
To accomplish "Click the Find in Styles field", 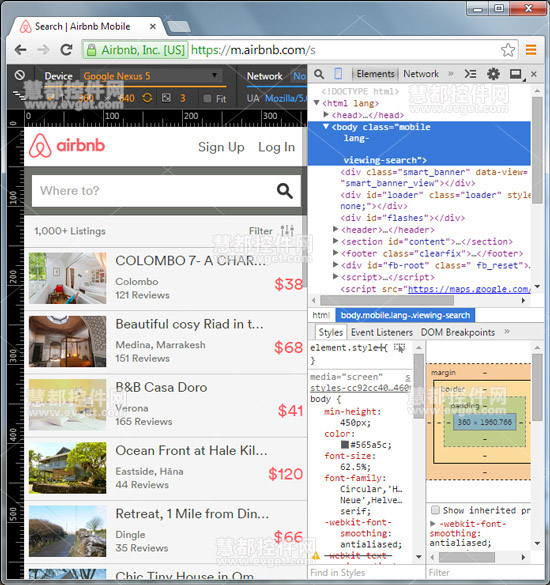I will (366, 572).
